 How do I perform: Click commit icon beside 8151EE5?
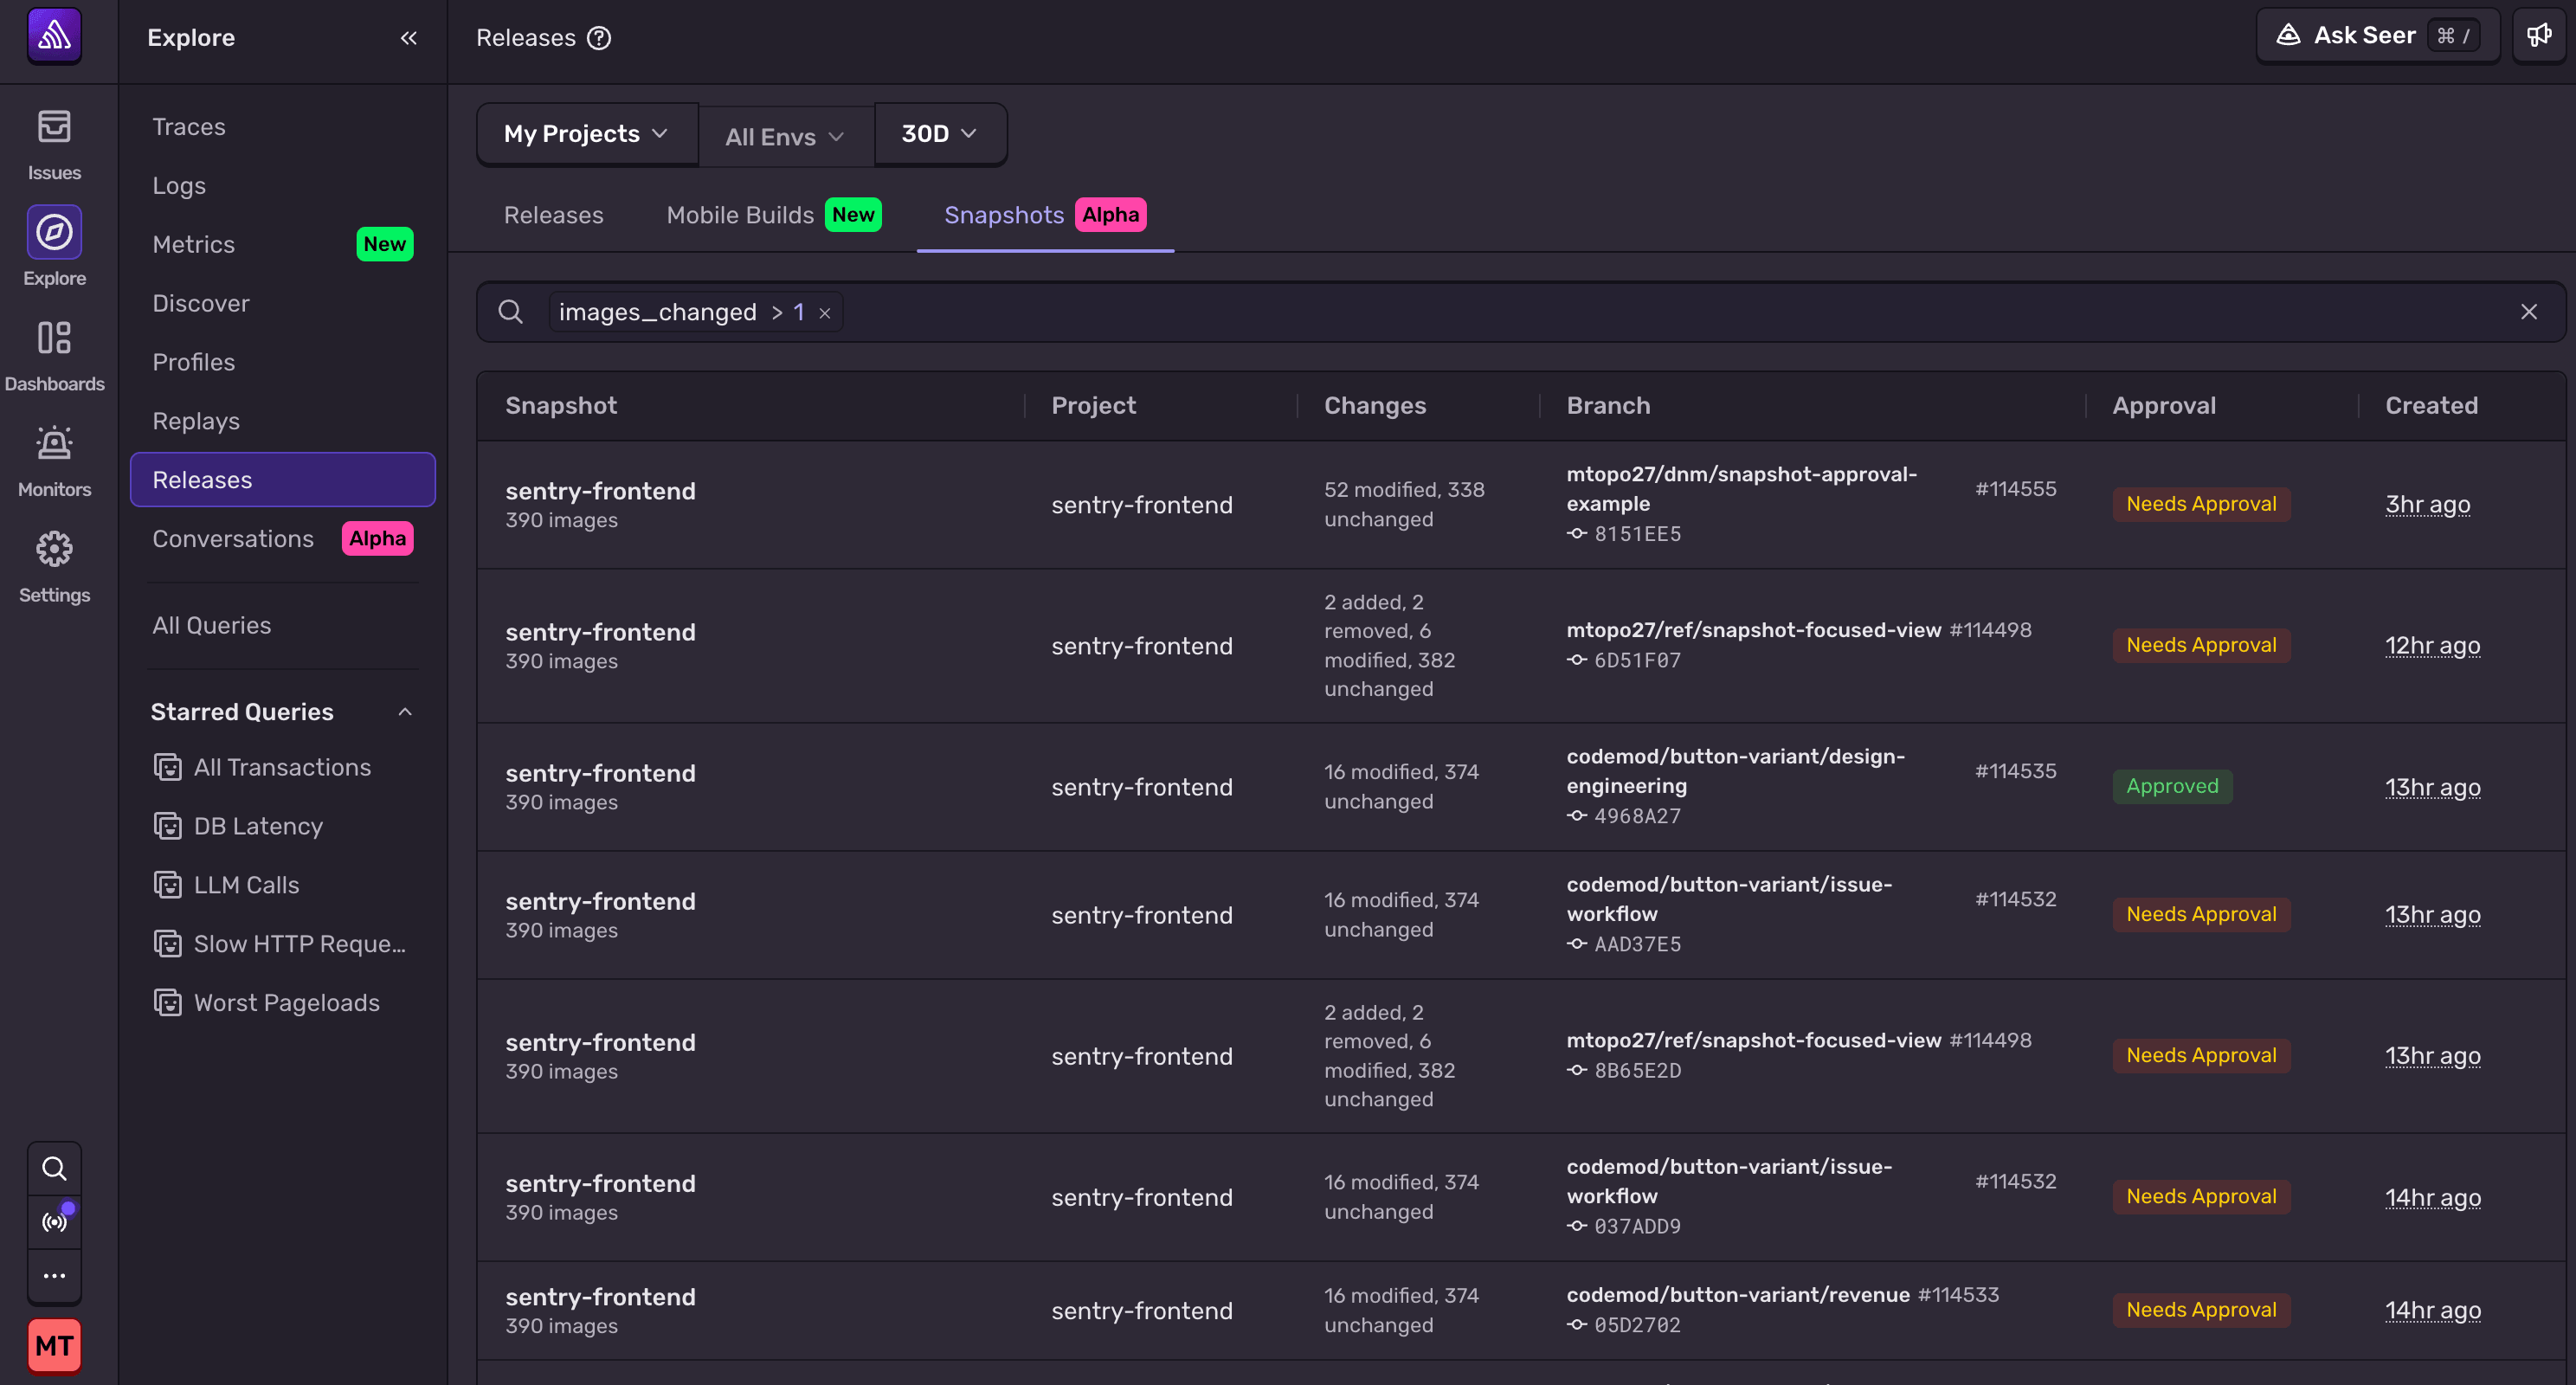pos(1577,534)
